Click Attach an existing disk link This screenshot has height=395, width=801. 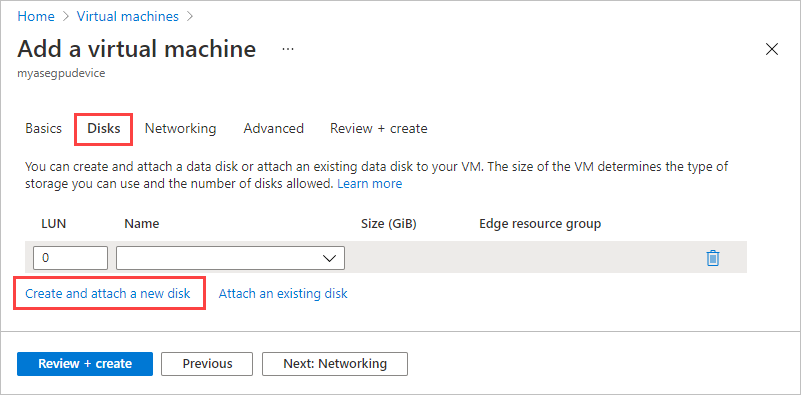point(283,293)
